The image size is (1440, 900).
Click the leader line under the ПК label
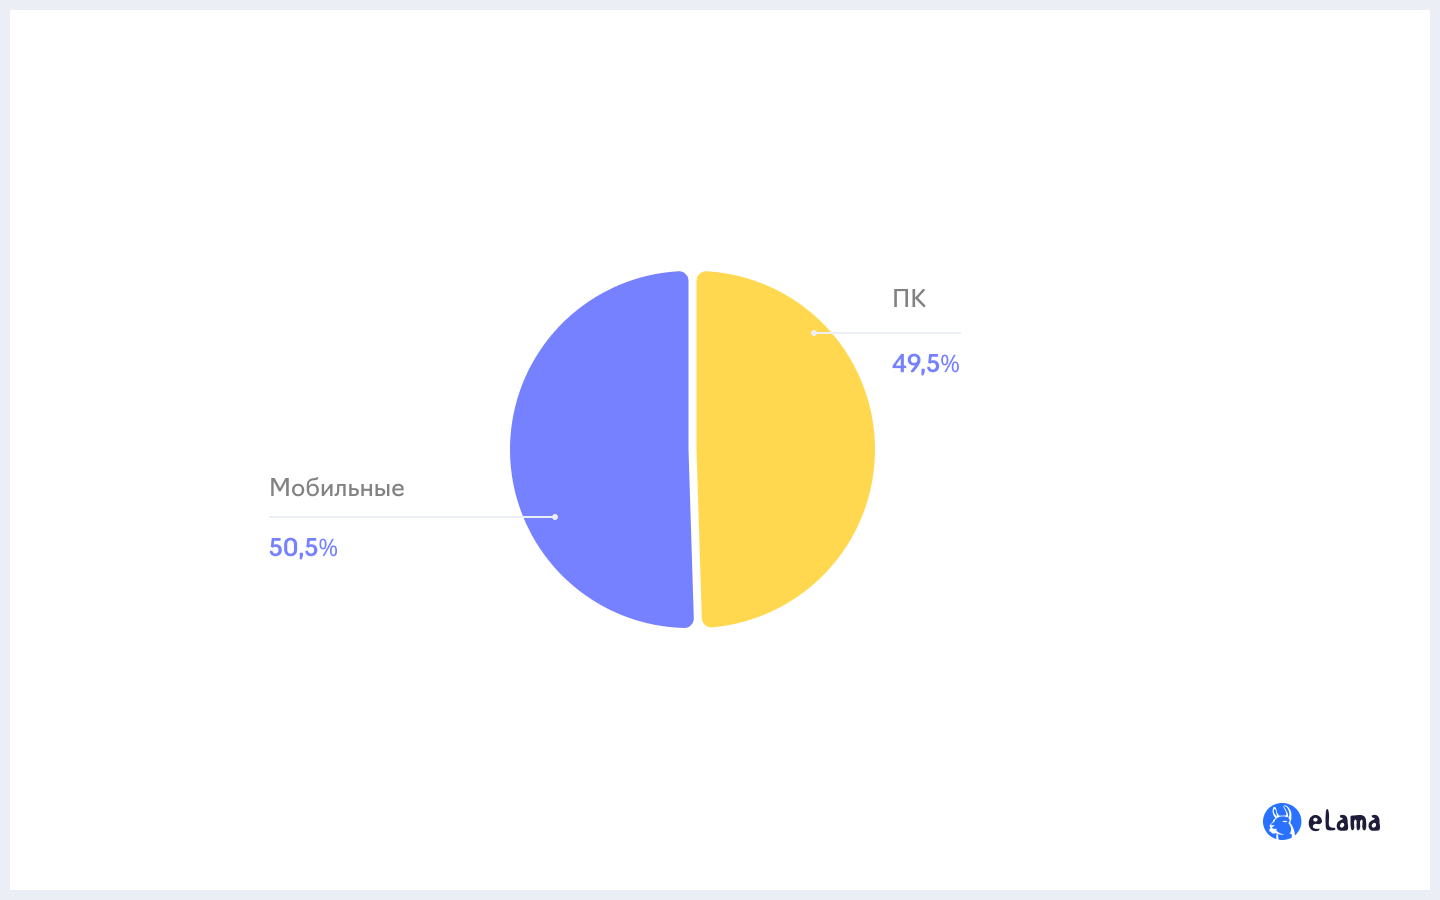888,333
